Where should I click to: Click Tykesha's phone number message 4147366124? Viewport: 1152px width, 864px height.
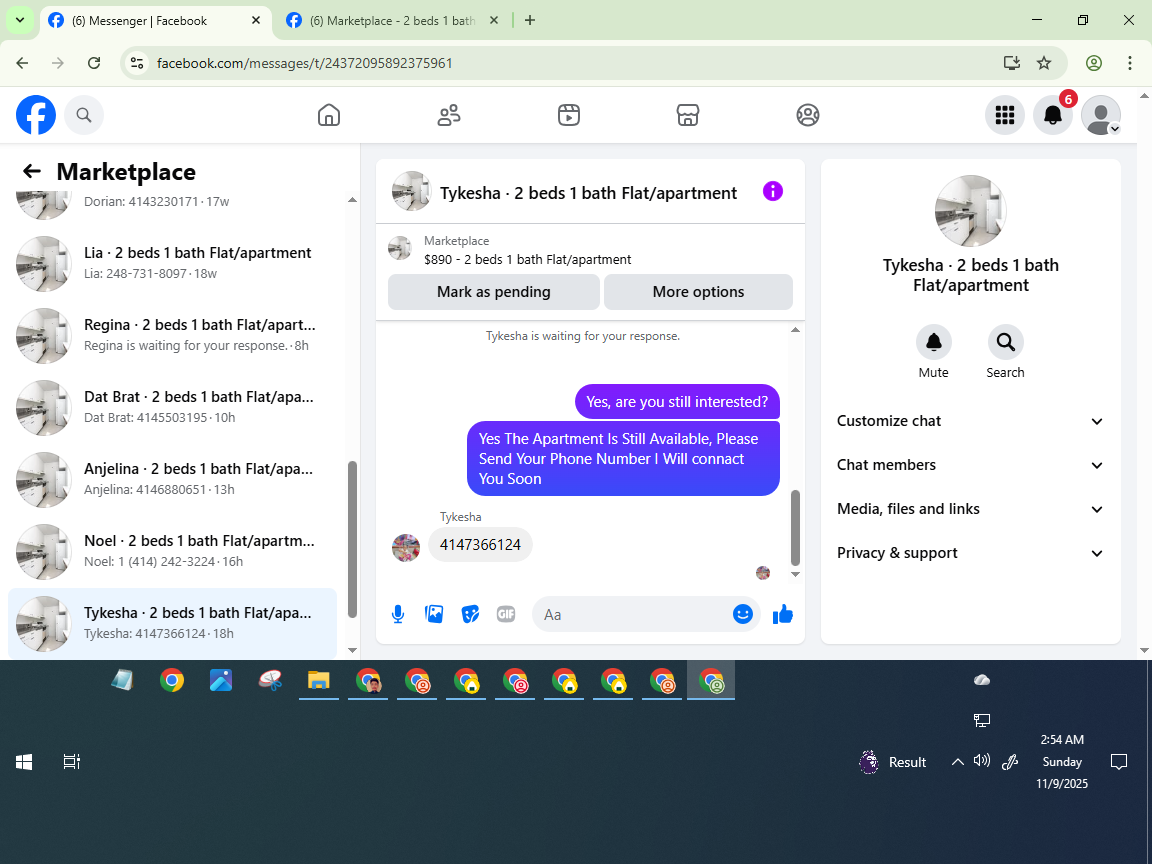[480, 544]
